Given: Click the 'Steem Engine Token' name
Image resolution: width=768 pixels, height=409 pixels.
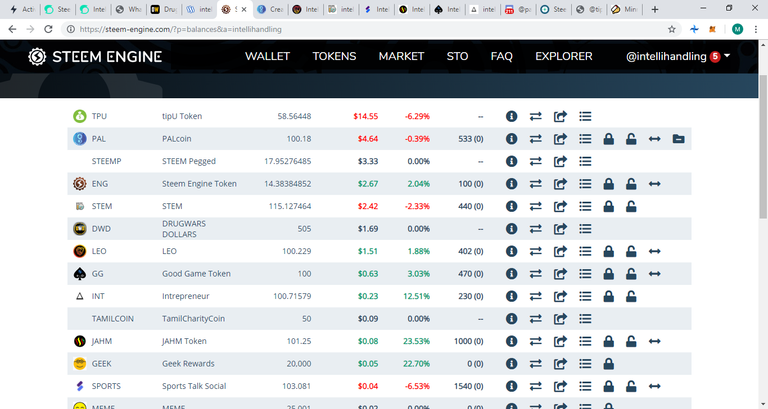Looking at the screenshot, I should pyautogui.click(x=199, y=184).
